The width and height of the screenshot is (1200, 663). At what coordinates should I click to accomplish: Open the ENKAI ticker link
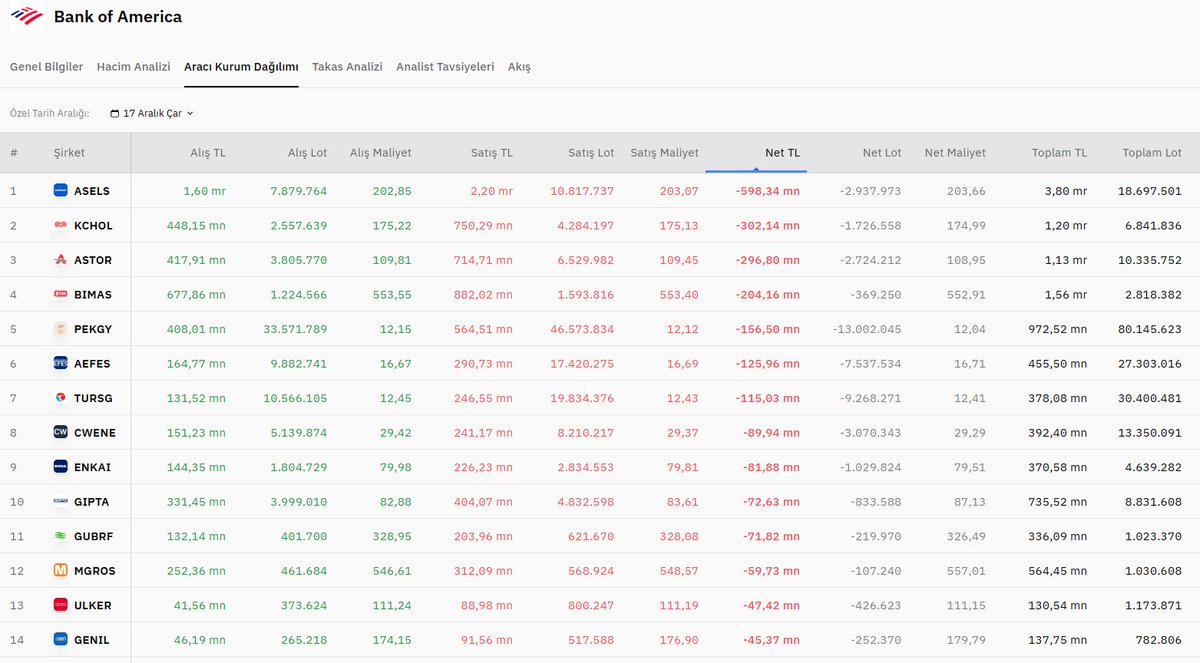pyautogui.click(x=93, y=467)
